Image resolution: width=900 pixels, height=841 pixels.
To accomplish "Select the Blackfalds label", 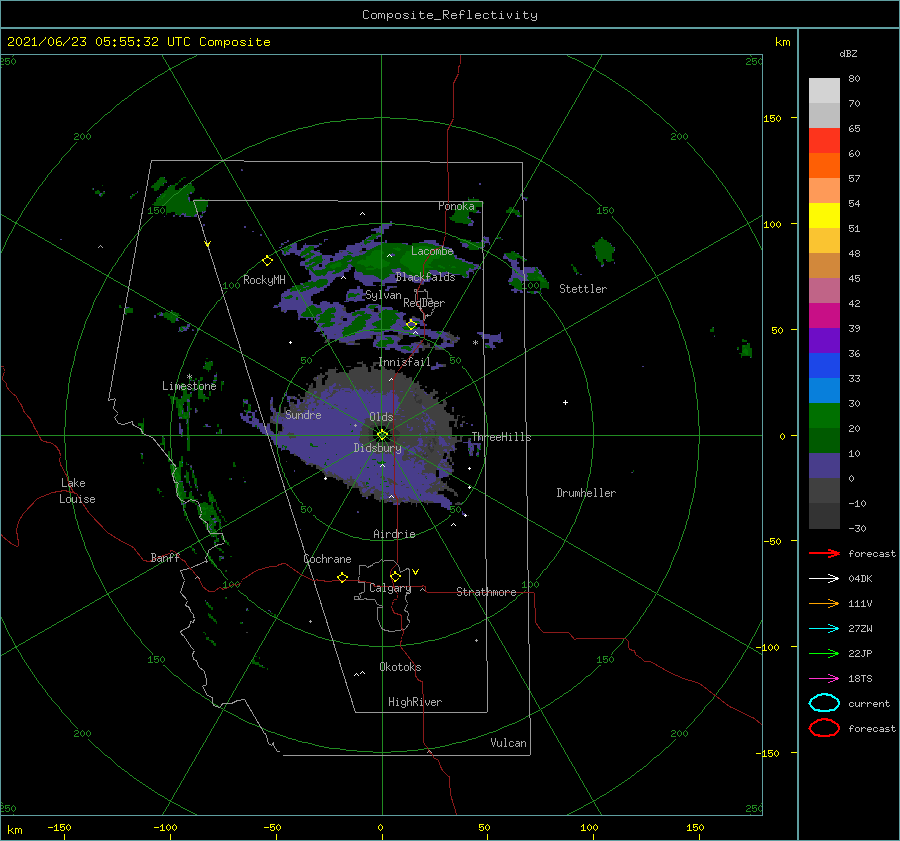I will pos(425,277).
